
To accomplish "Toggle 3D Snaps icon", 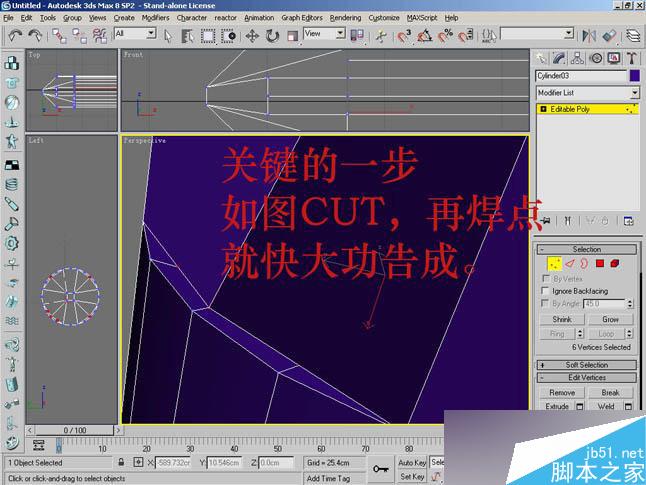I will (x=404, y=36).
